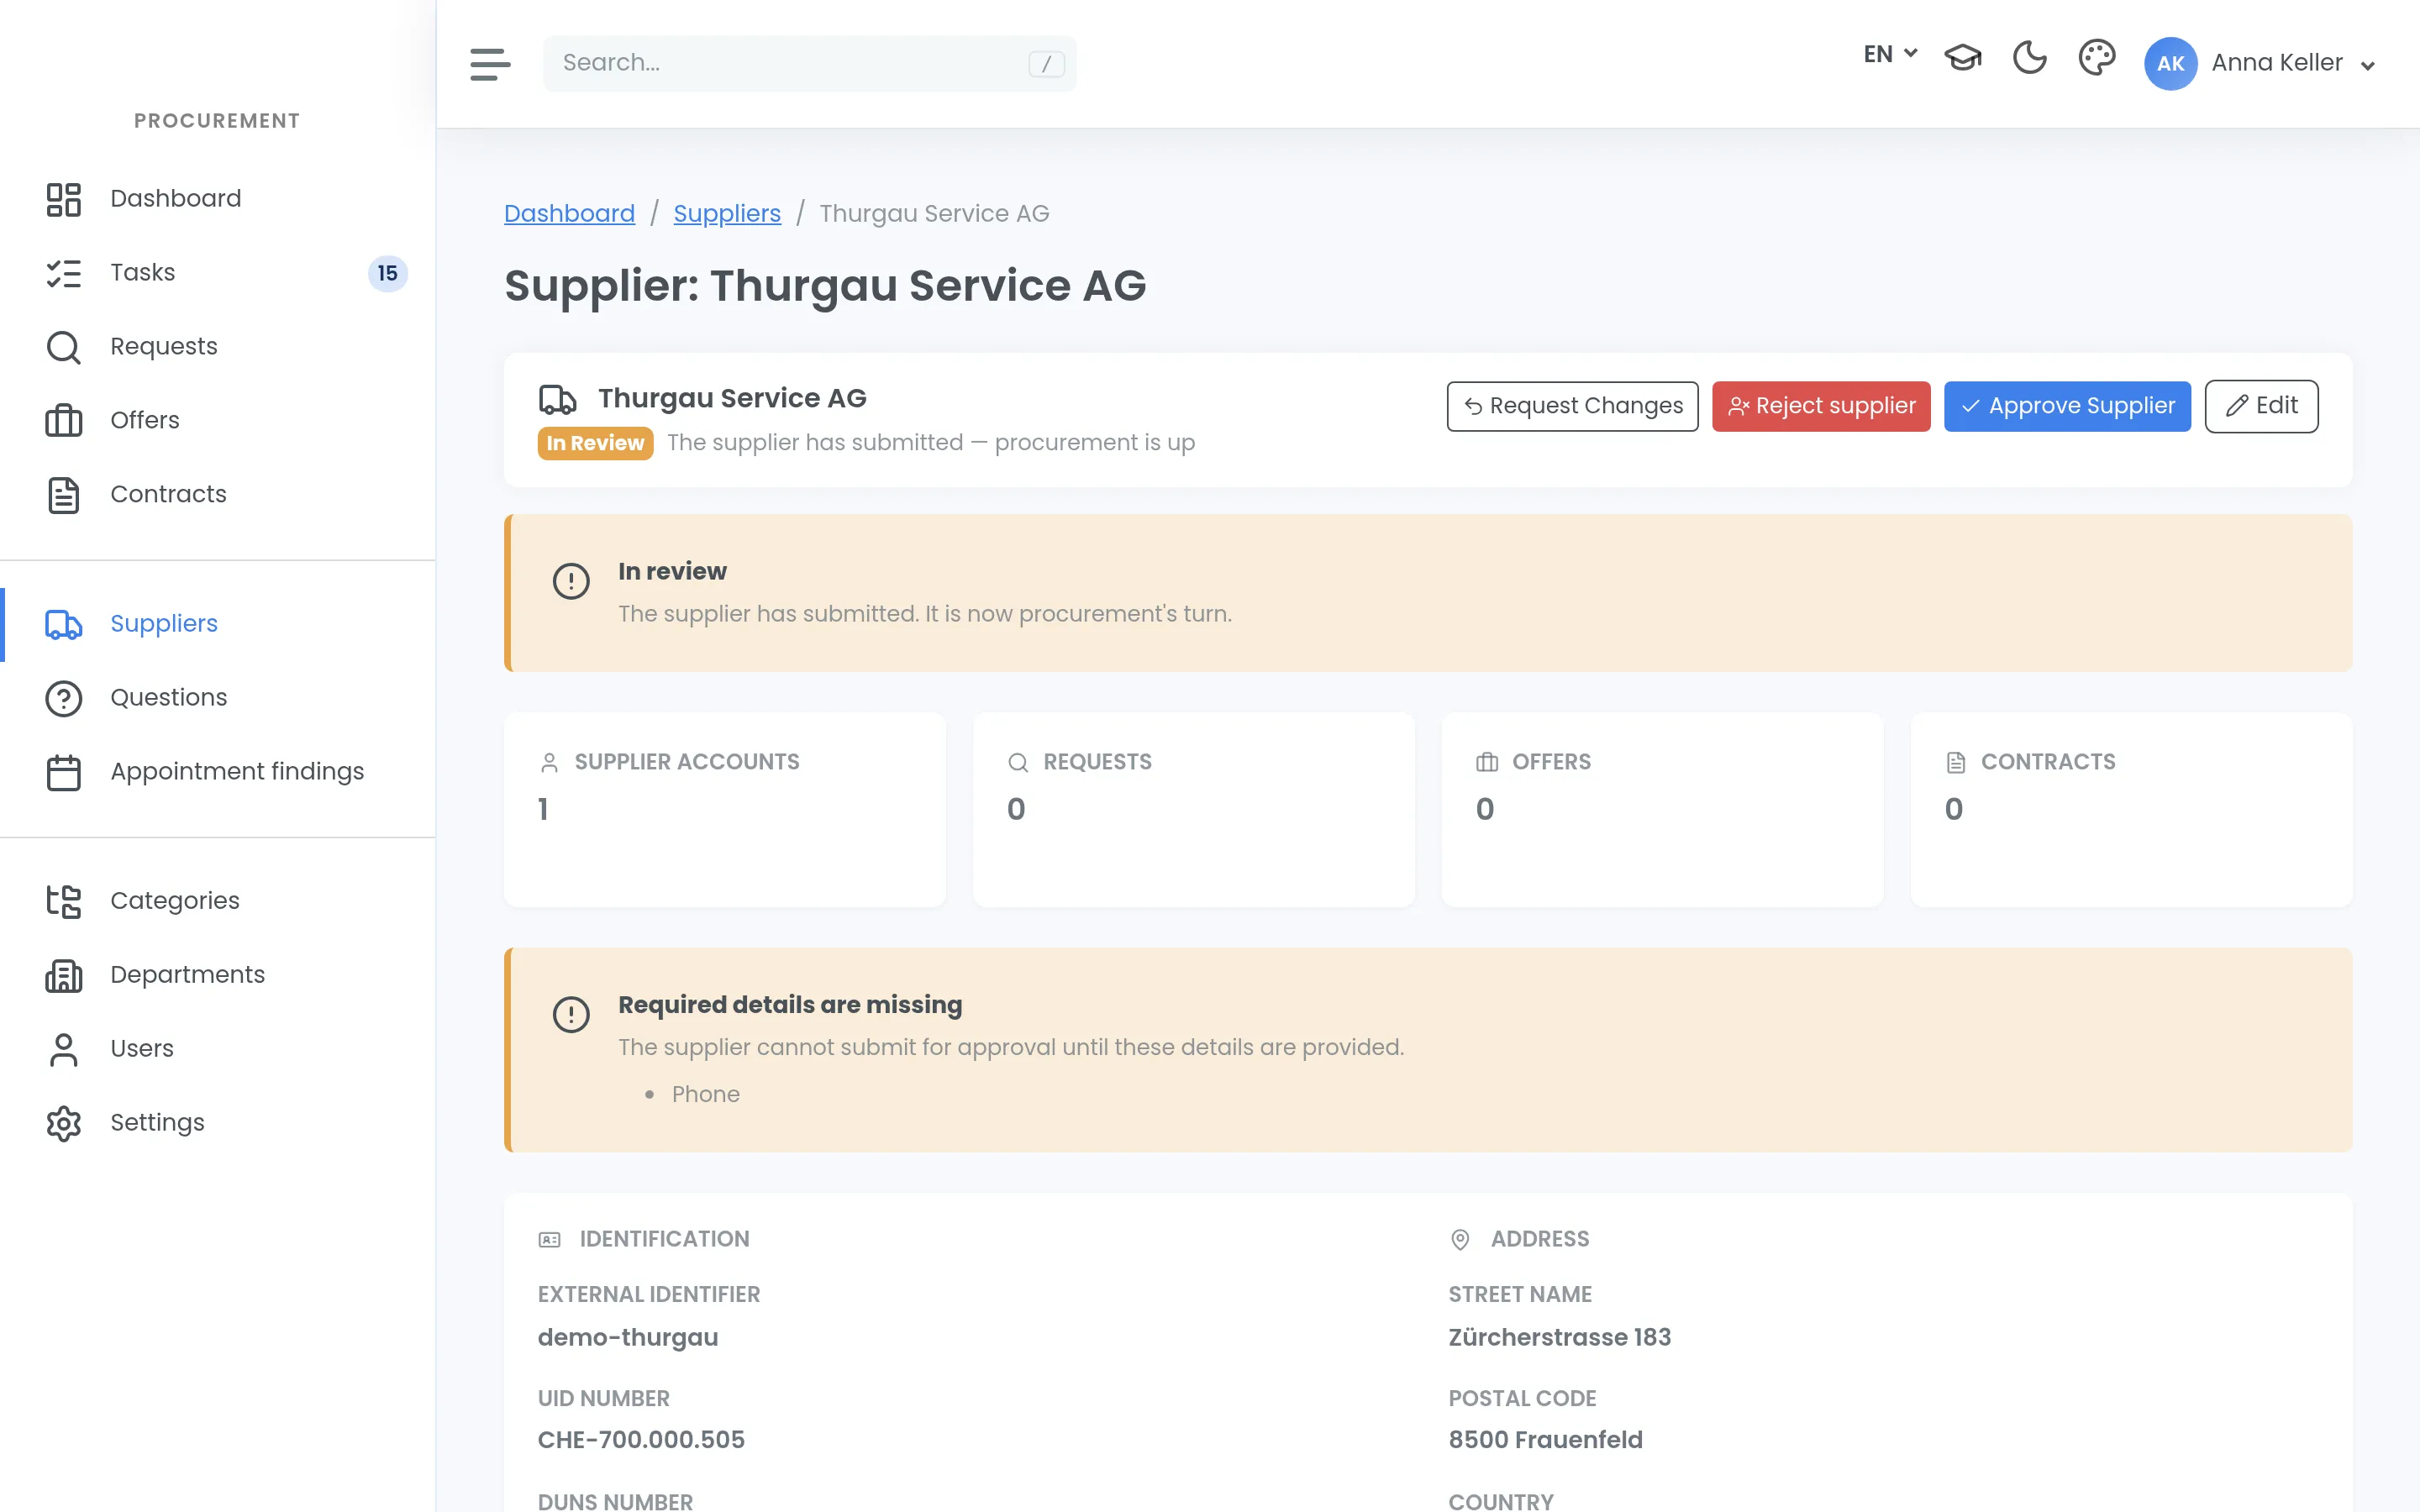This screenshot has height=1512, width=2420.
Task: Click the missing Phone list item
Action: coord(705,1094)
